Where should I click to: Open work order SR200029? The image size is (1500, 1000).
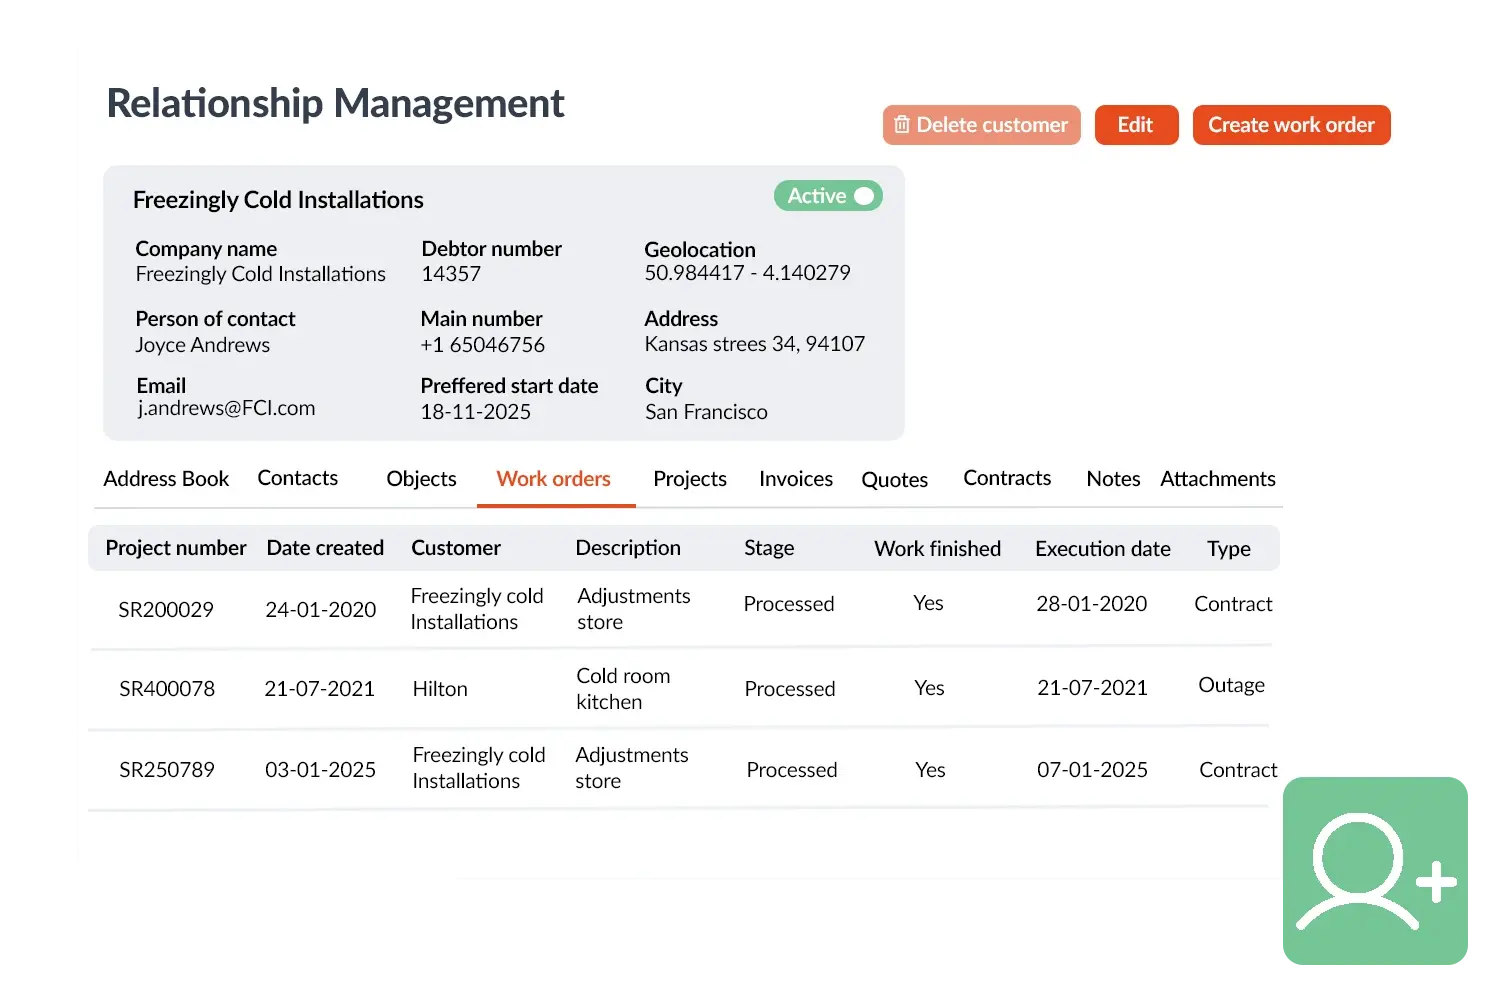tap(166, 610)
